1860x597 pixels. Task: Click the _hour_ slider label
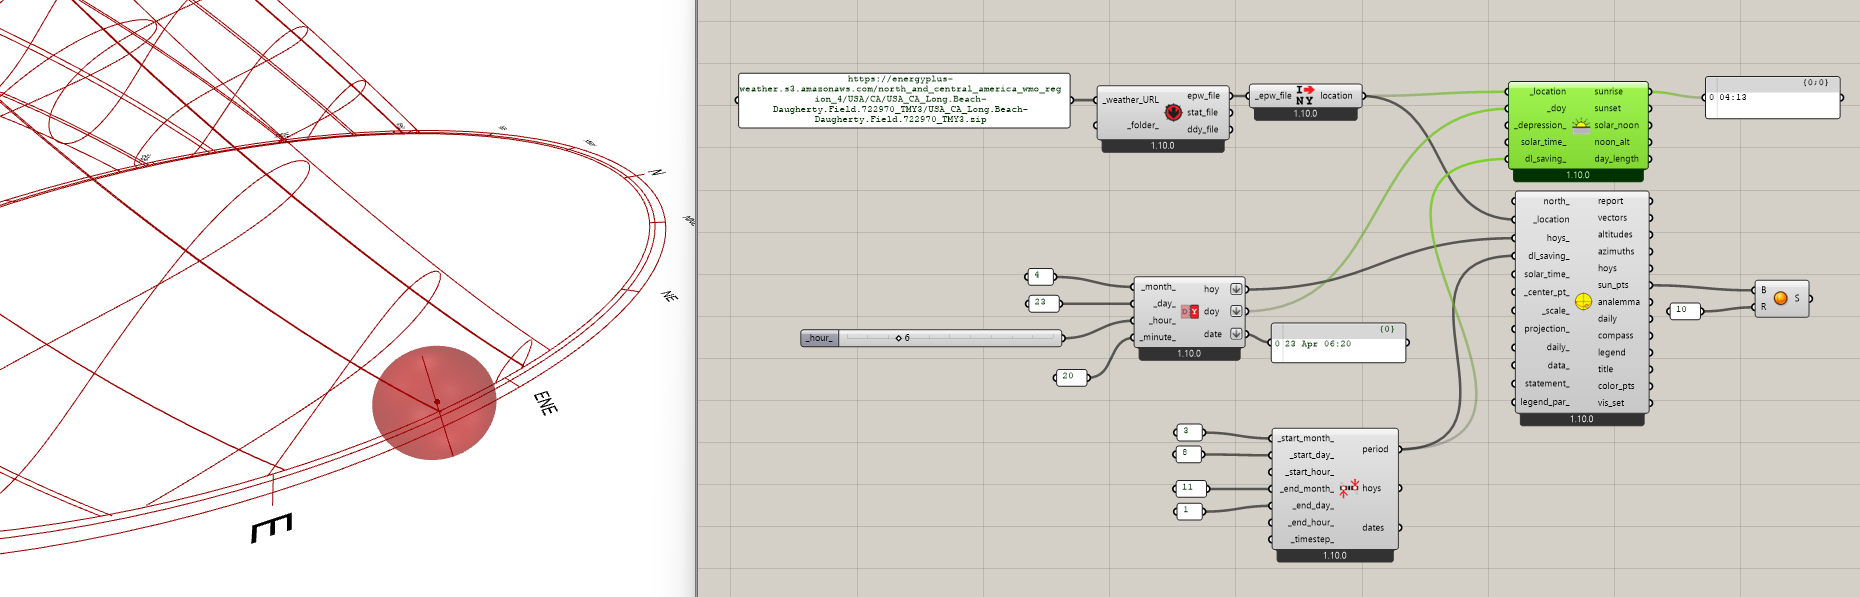pos(819,338)
